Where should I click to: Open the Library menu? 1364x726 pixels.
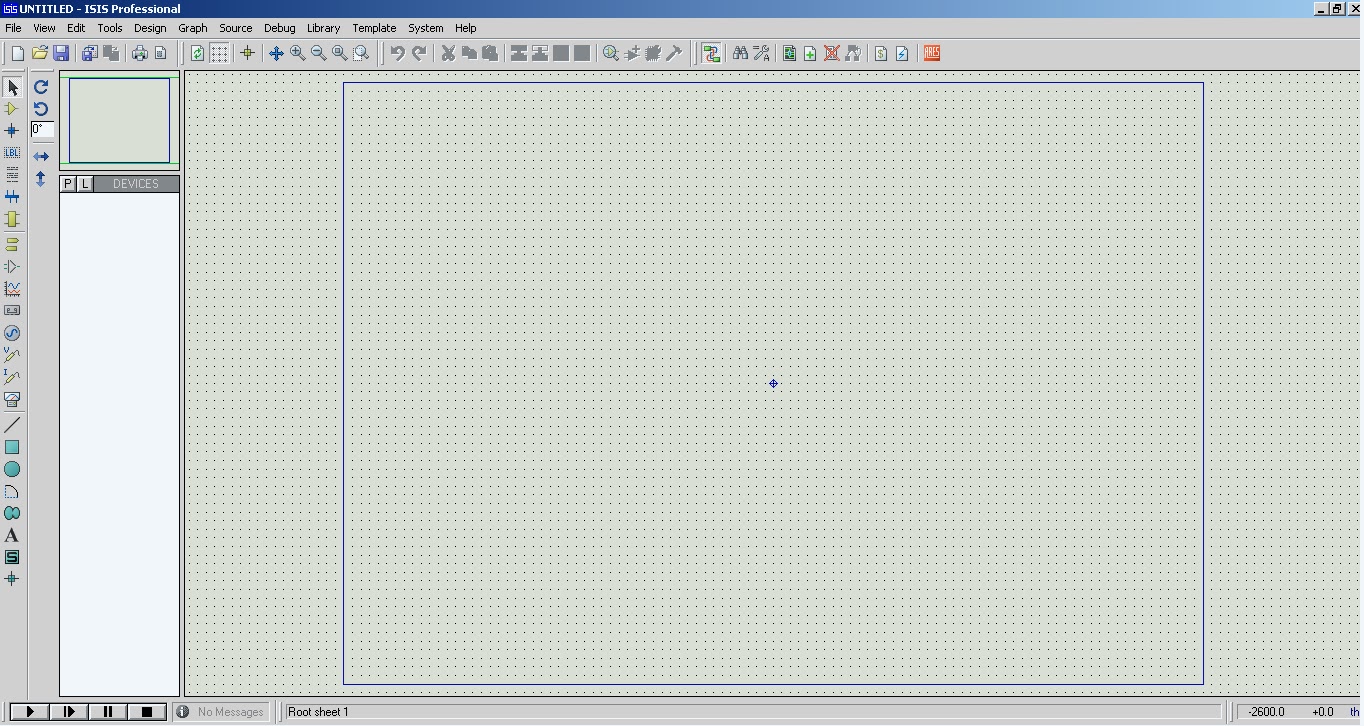click(x=323, y=28)
